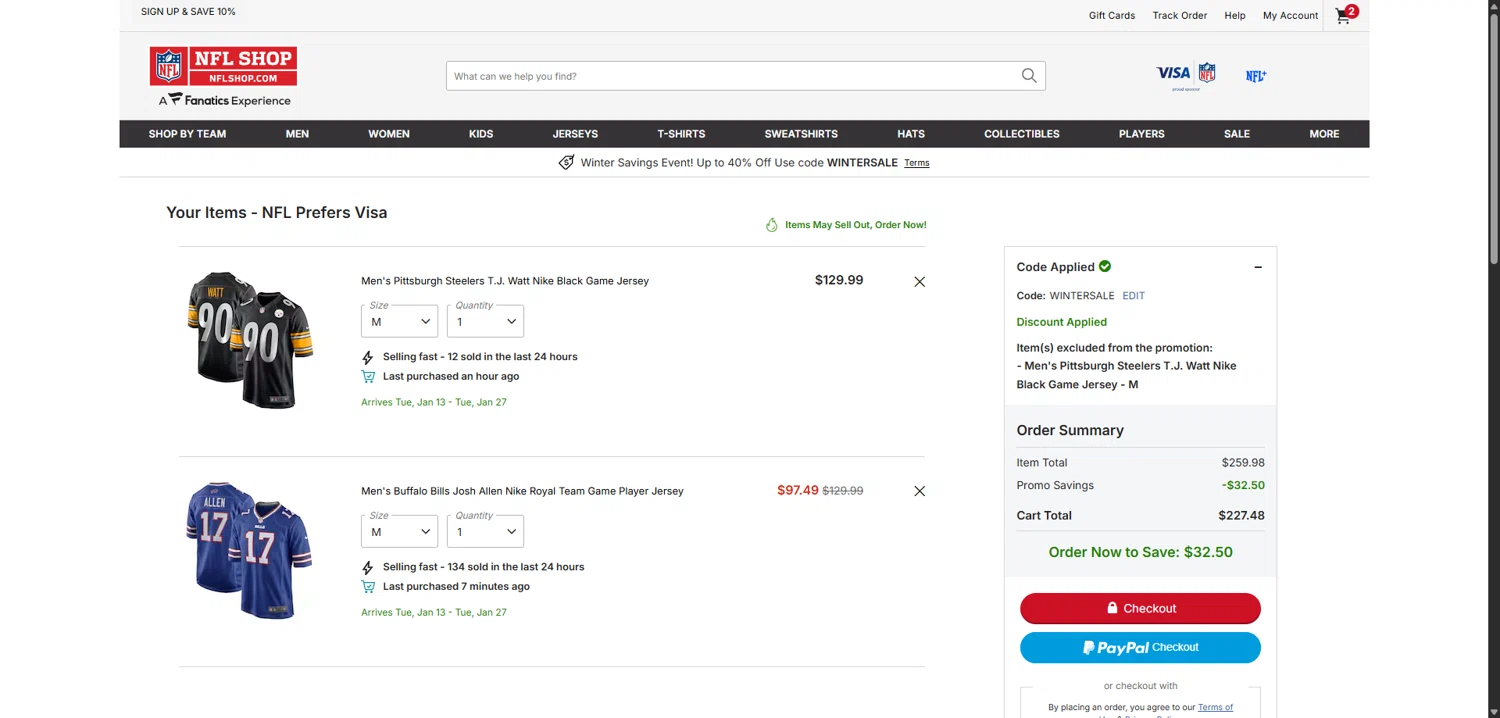Open the Players menu

[x=1142, y=134]
